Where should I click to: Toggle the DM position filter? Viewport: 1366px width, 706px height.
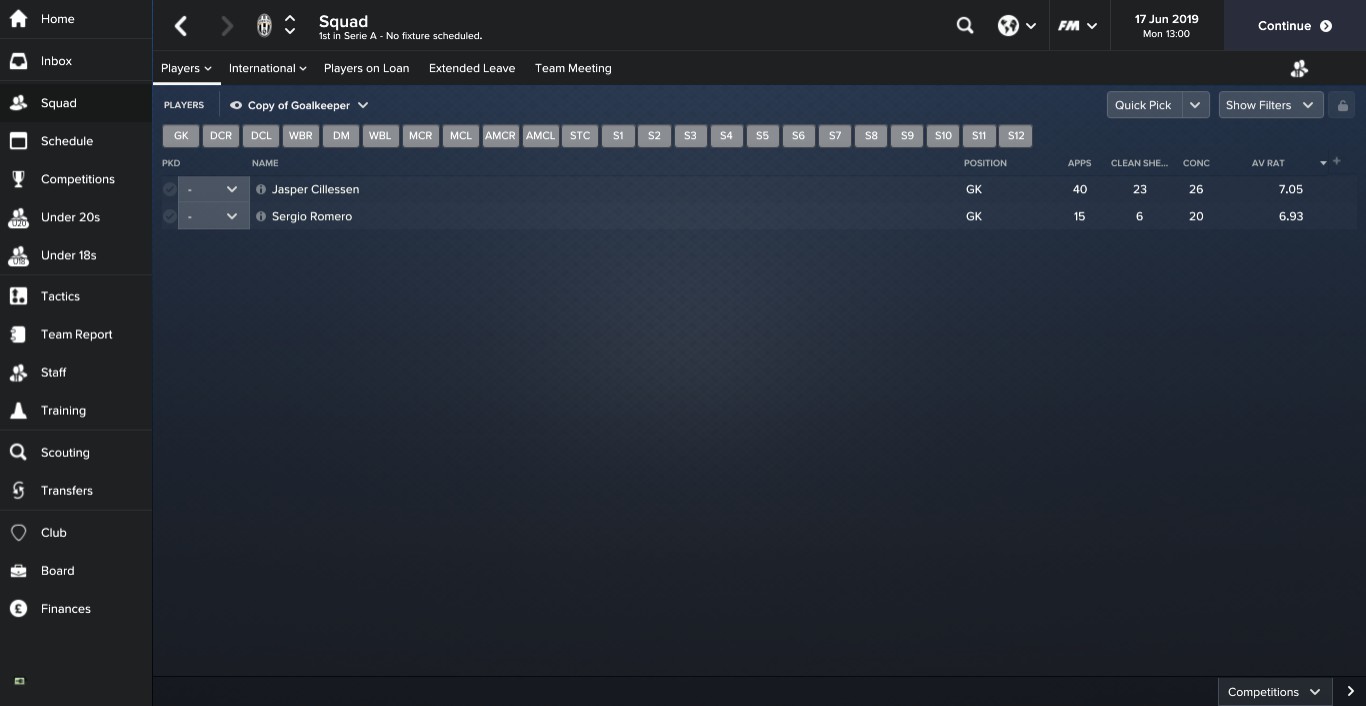341,136
